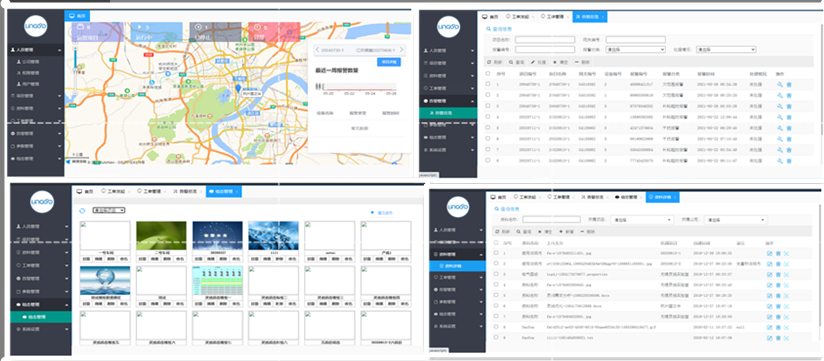Screen dimensions: 824x361
Task: Check the checkbox for materials table row 5
Action: pos(496,296)
